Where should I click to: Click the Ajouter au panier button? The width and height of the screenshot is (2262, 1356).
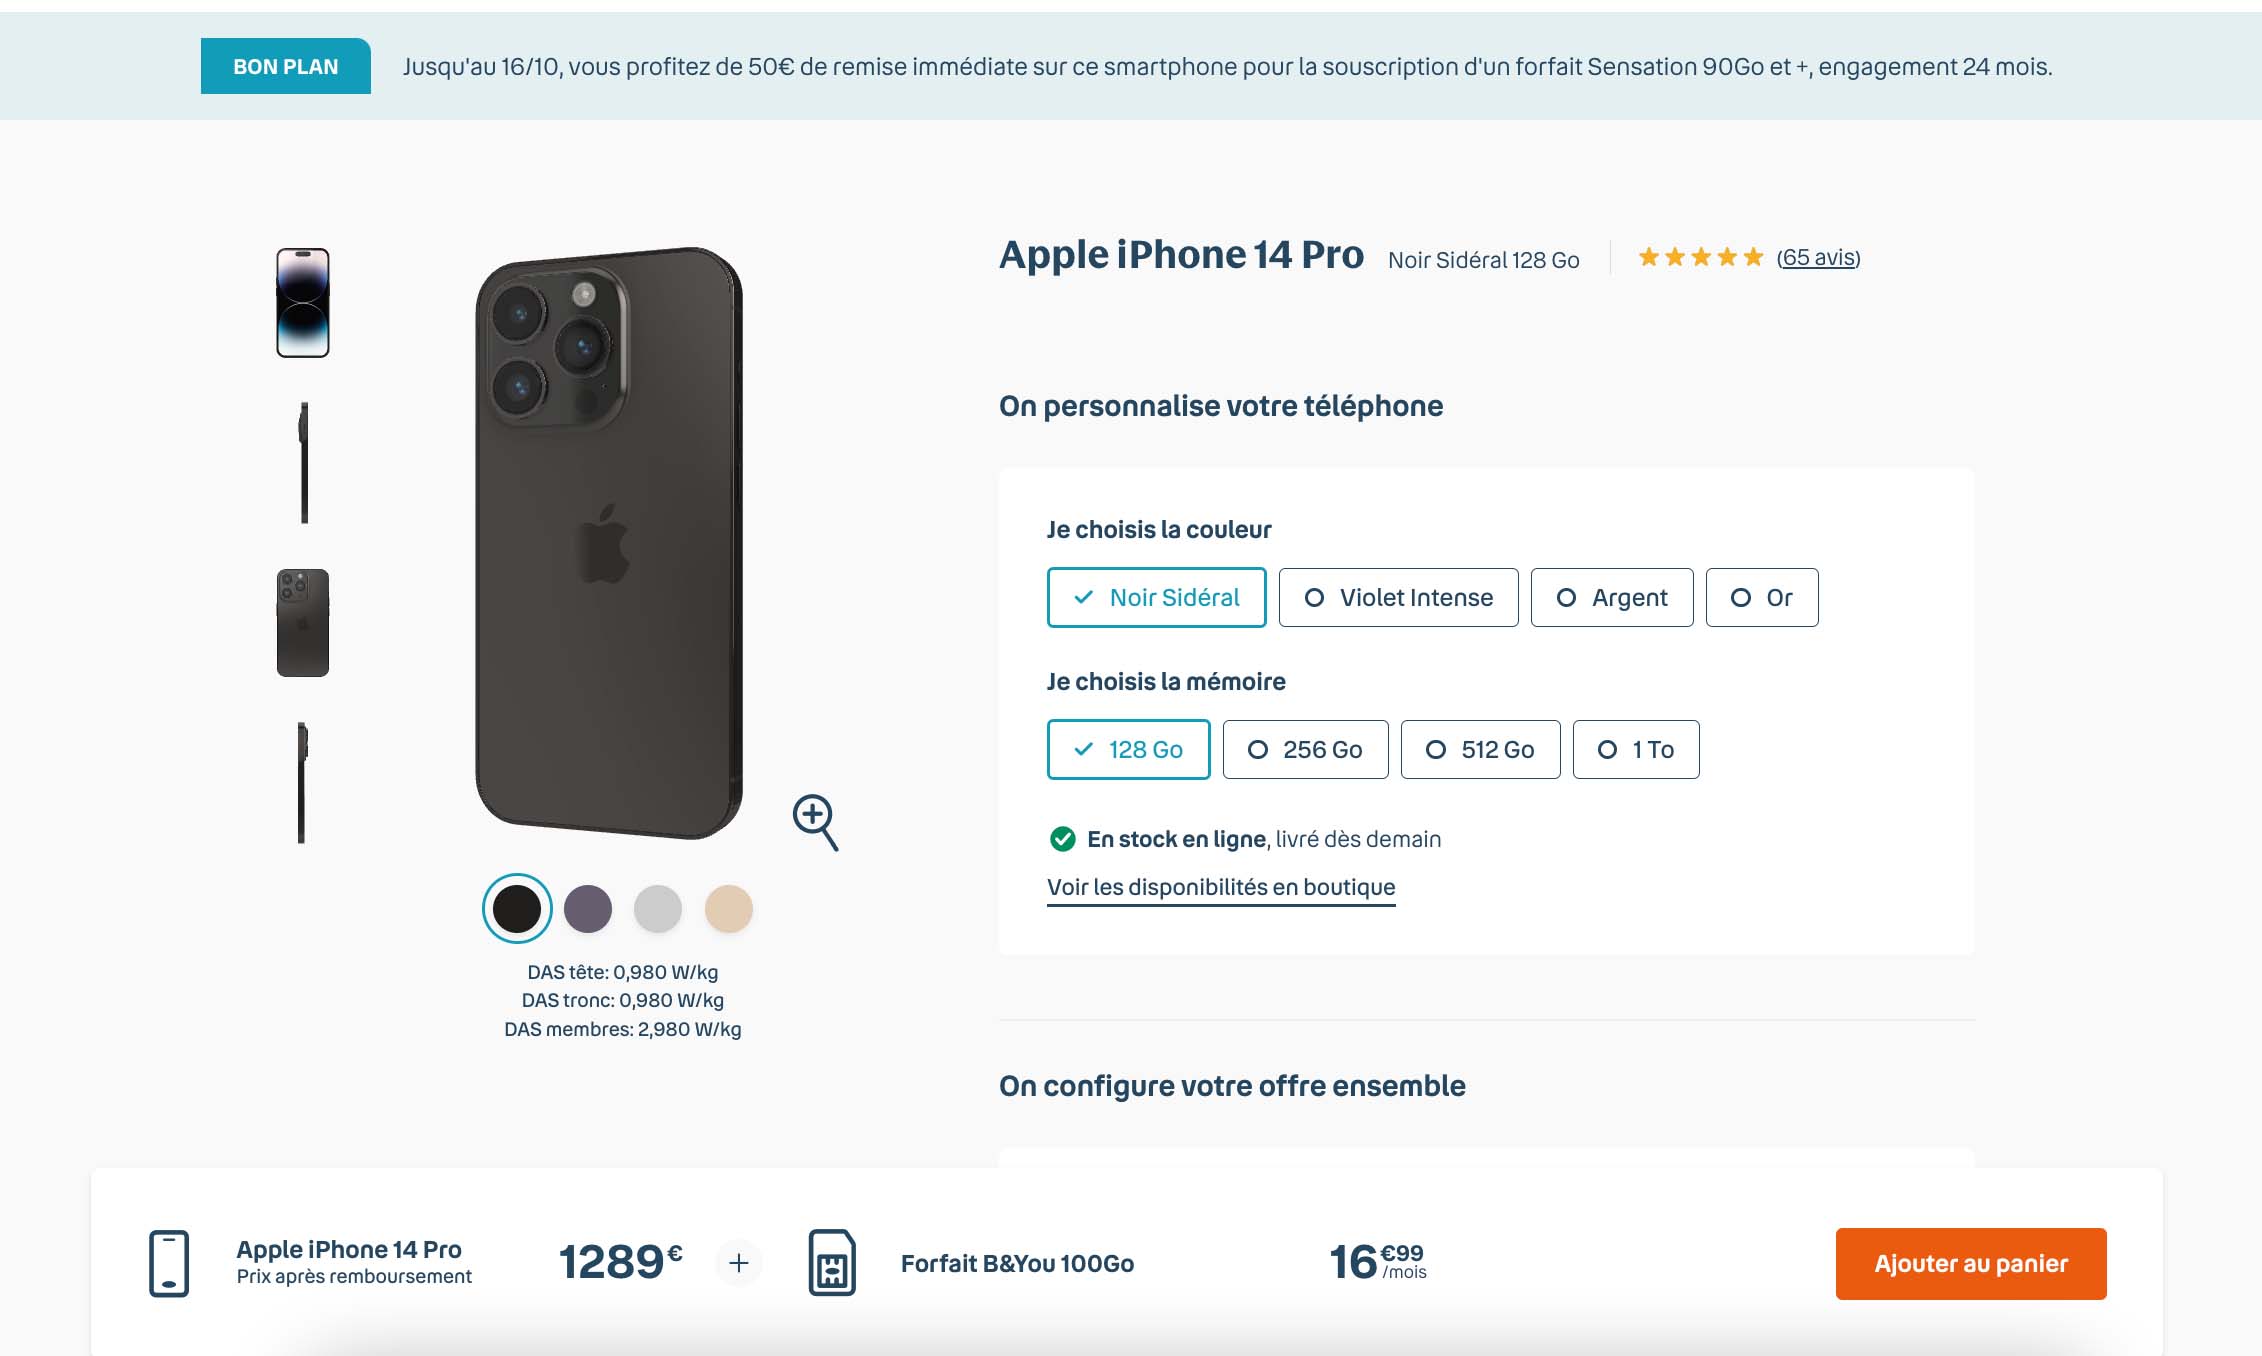(1970, 1263)
